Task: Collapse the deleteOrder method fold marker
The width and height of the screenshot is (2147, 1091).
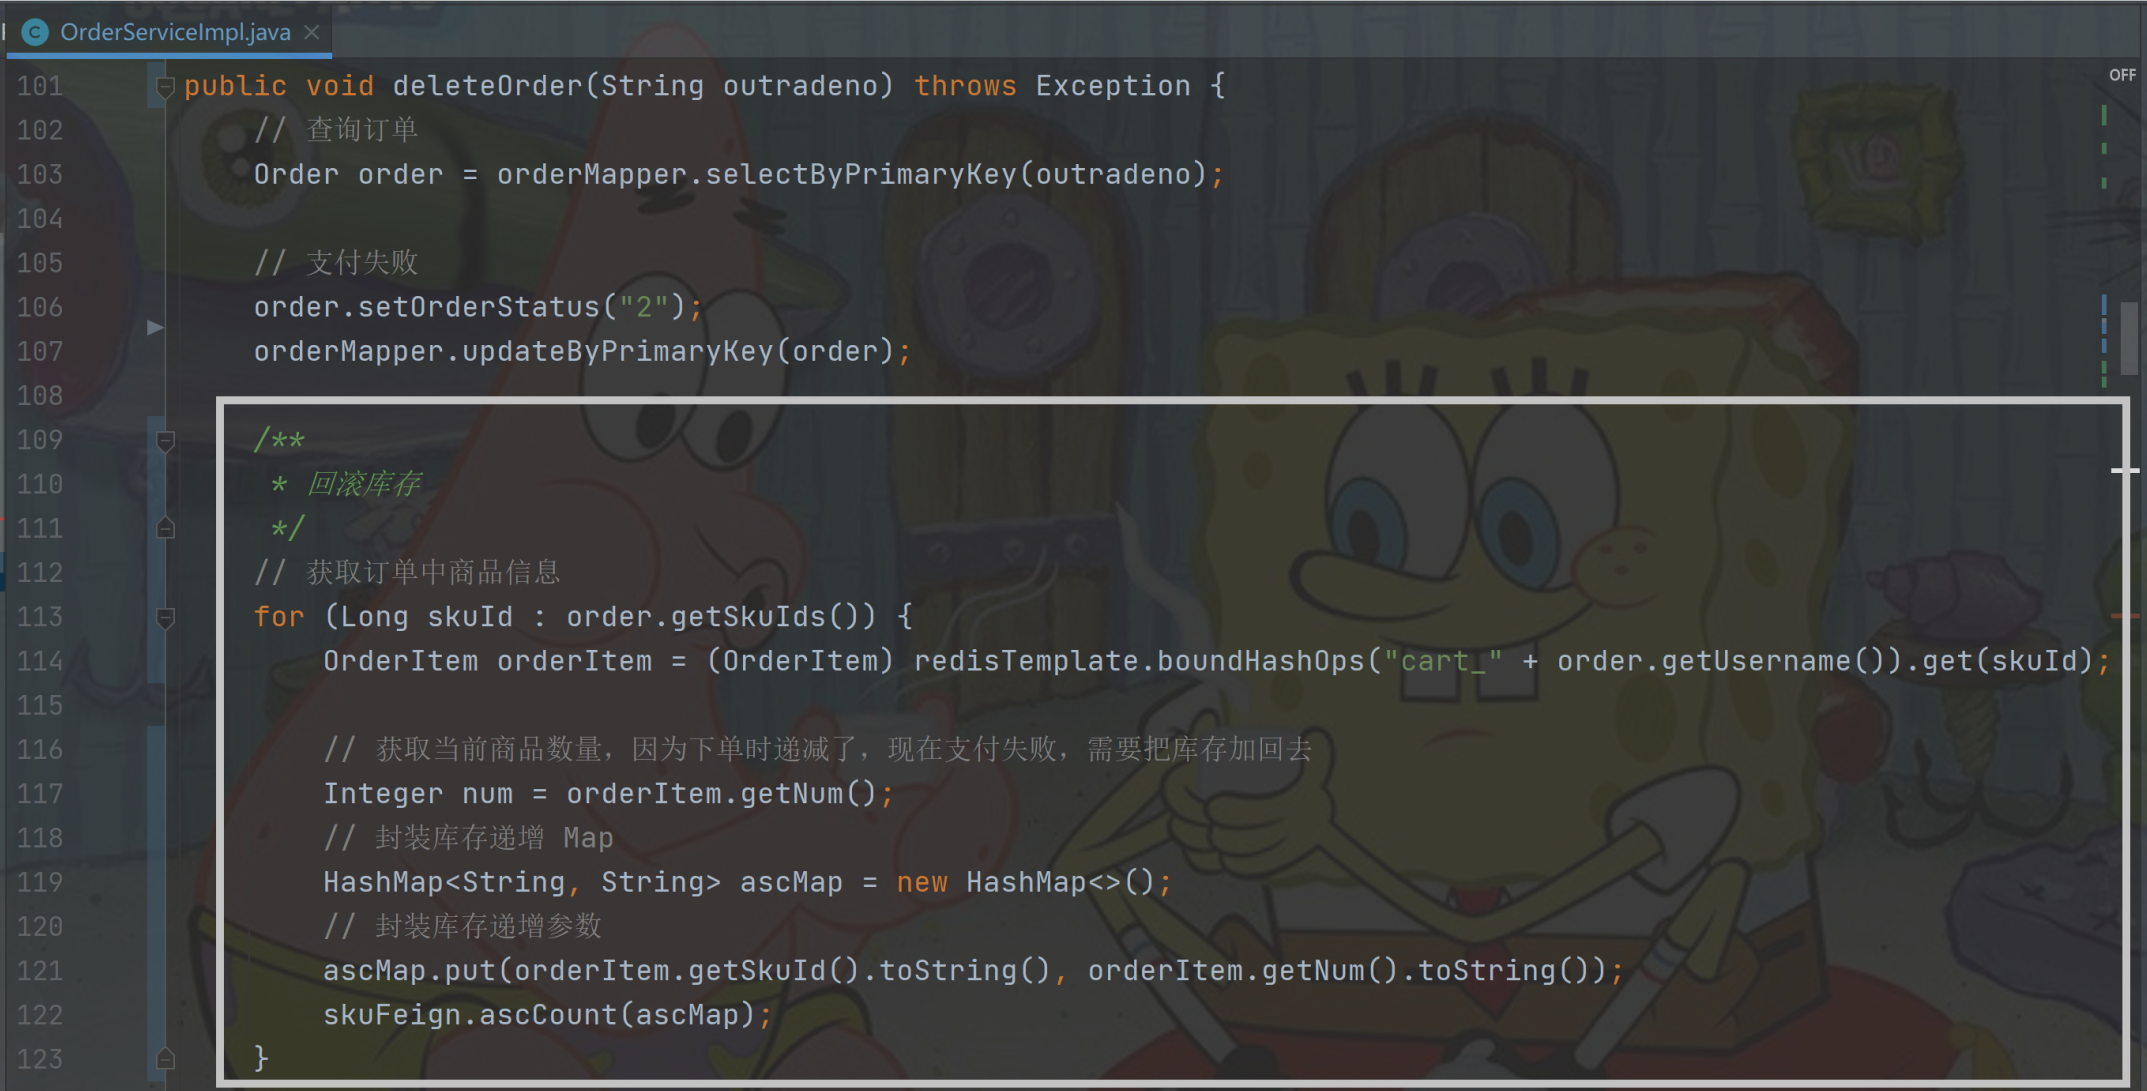Action: click(165, 87)
